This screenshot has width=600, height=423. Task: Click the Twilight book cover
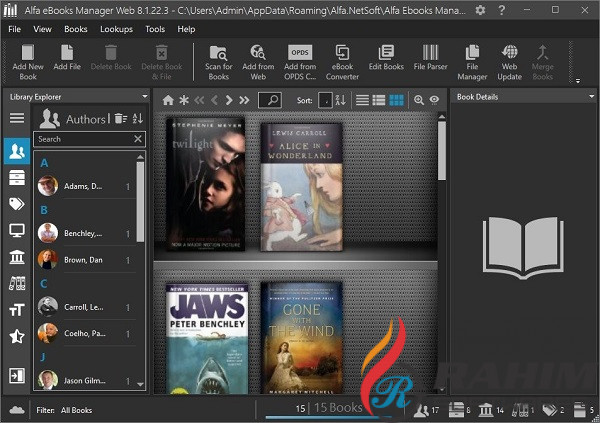[x=205, y=184]
